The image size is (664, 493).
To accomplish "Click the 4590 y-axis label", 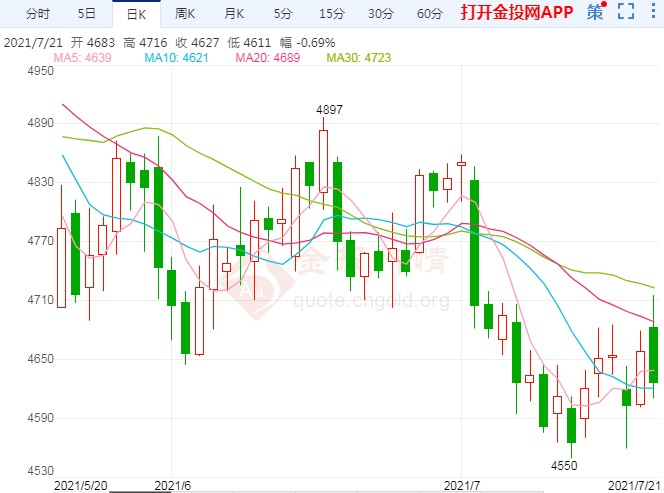I will click(41, 418).
